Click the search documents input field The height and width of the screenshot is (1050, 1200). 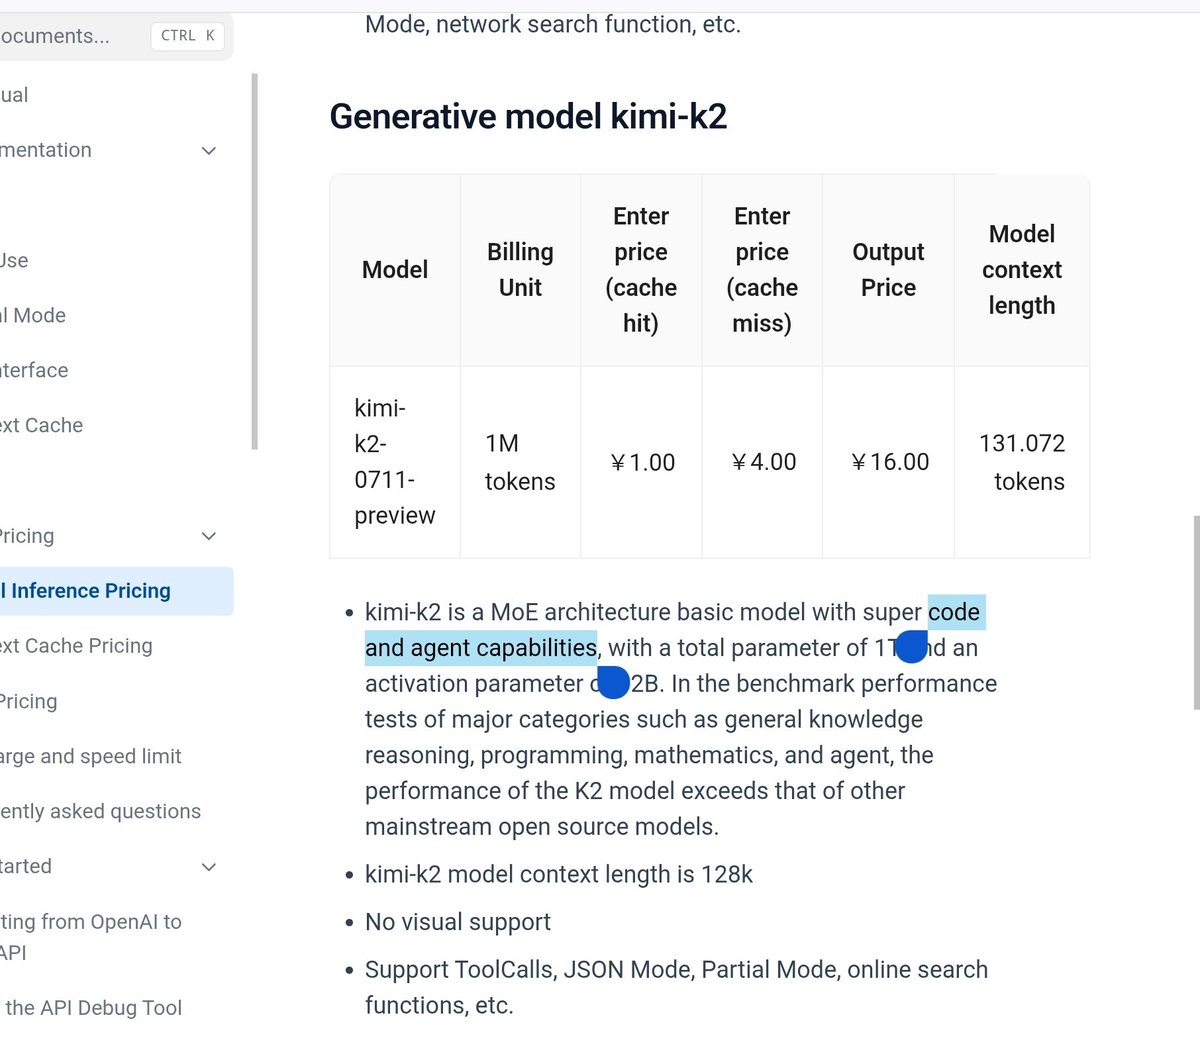click(115, 36)
